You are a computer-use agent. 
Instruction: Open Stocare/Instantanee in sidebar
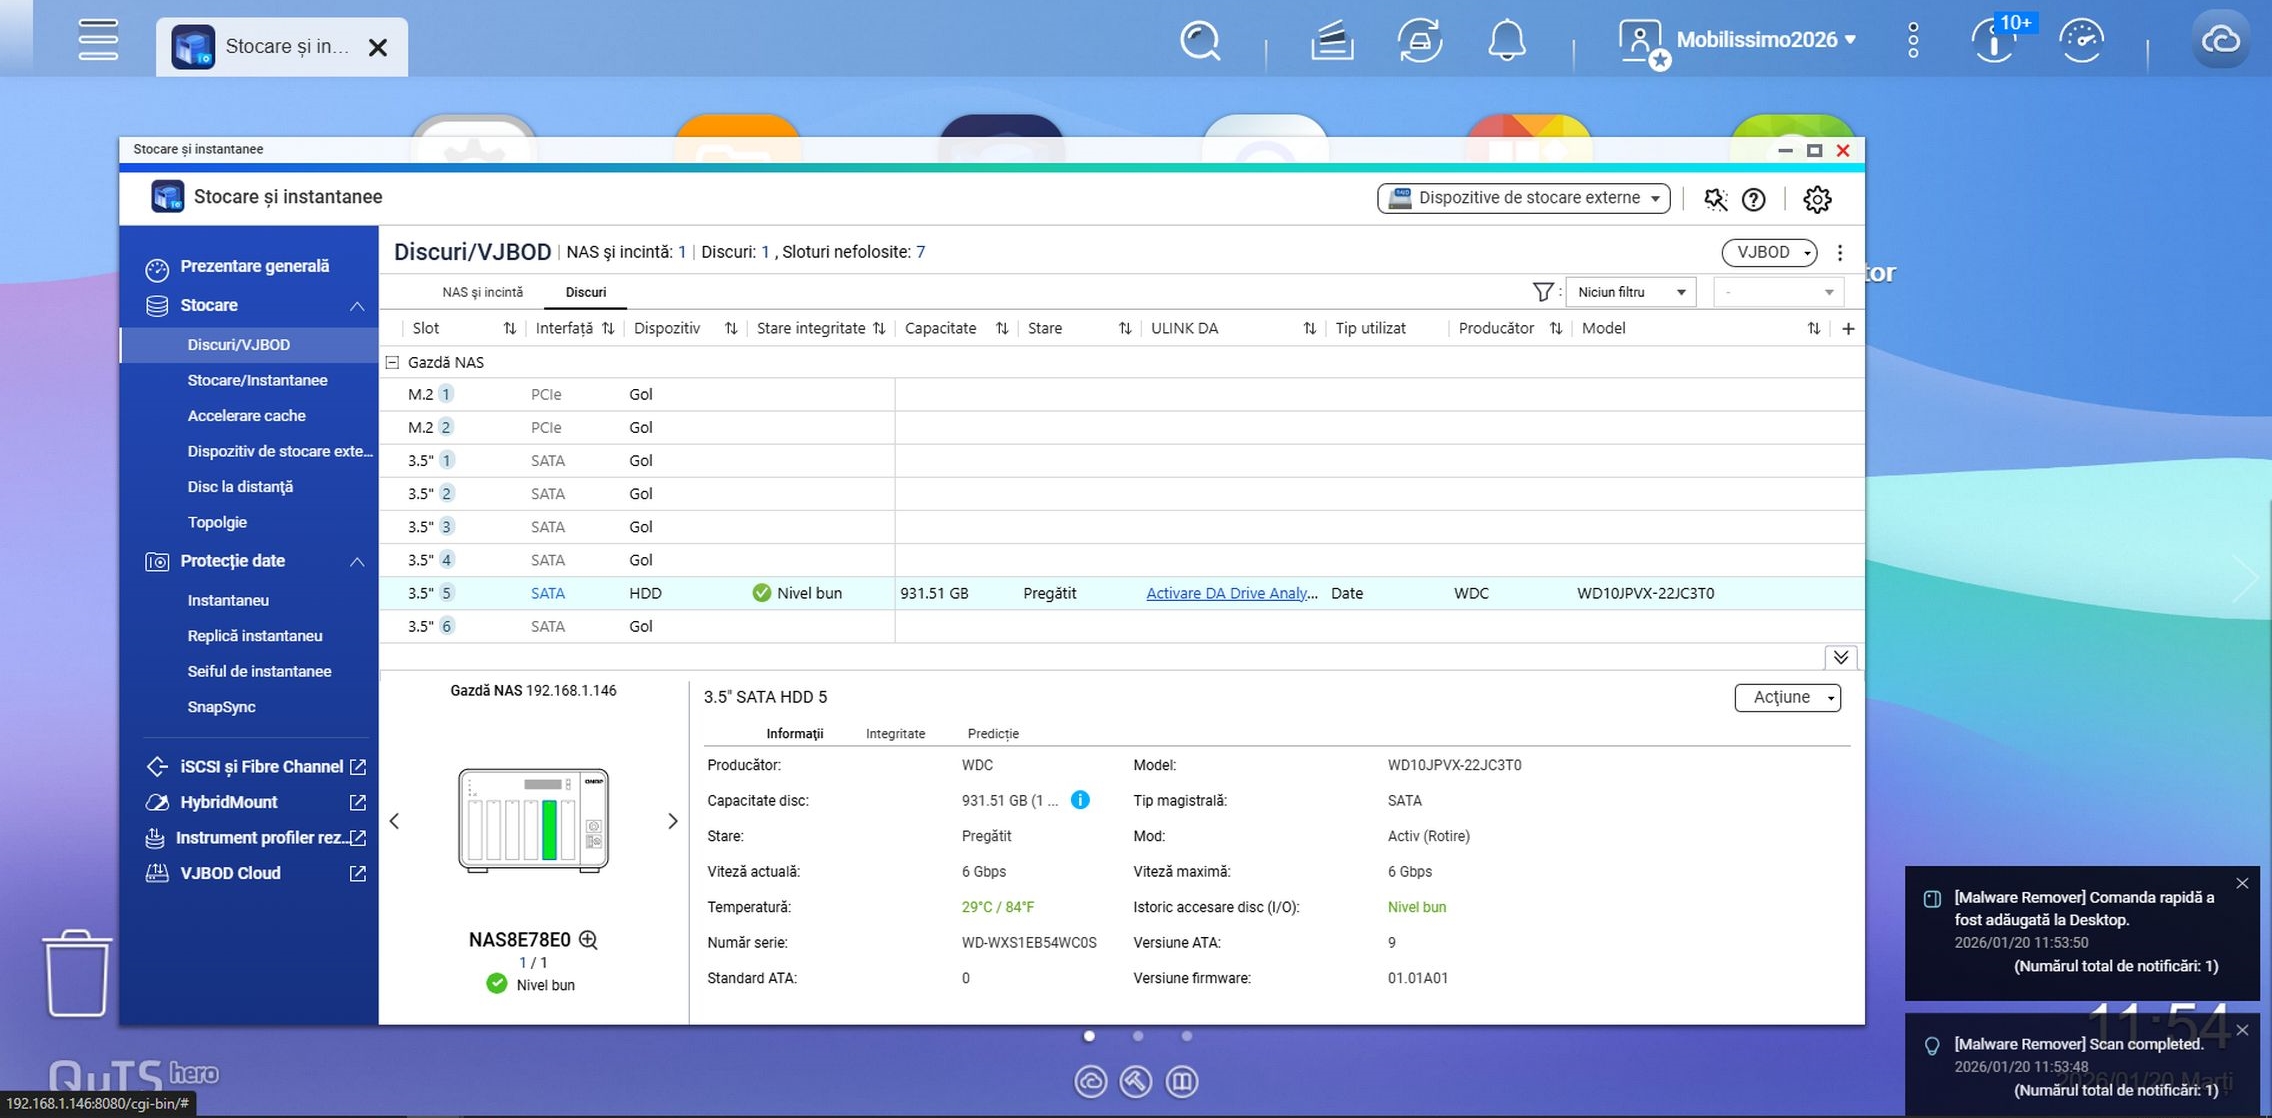[x=257, y=380]
